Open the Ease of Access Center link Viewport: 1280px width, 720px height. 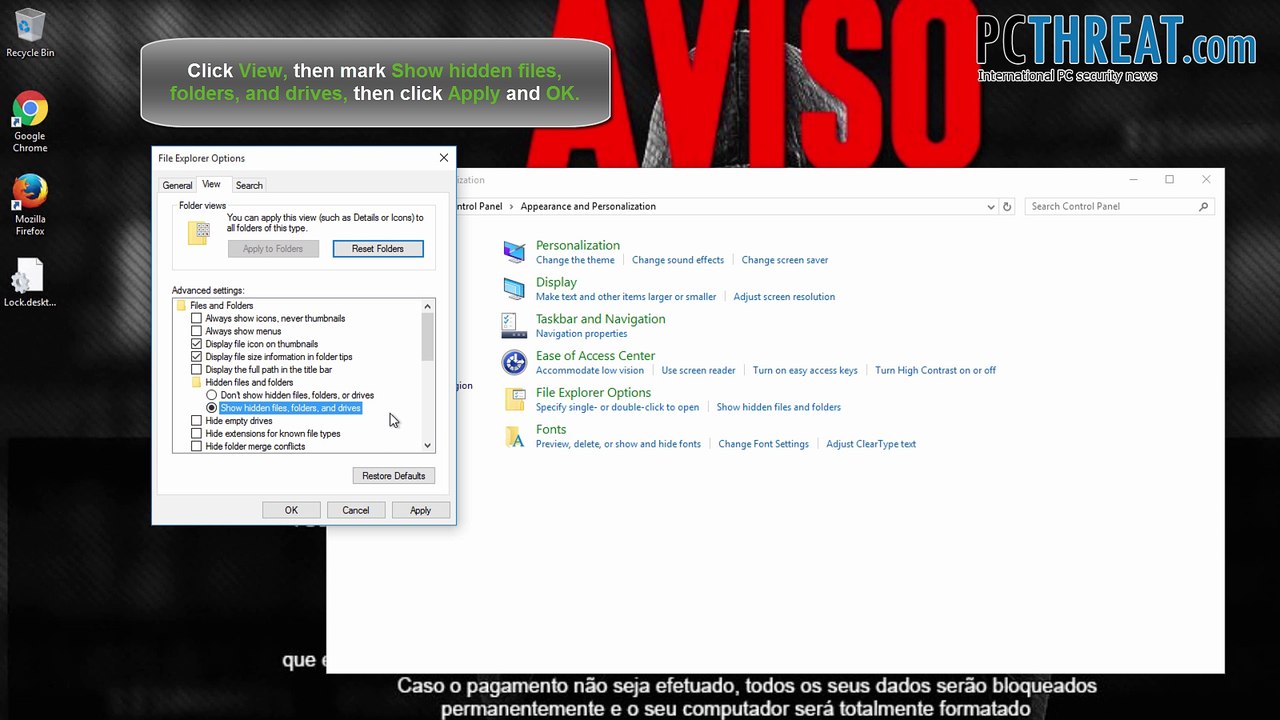pos(595,356)
